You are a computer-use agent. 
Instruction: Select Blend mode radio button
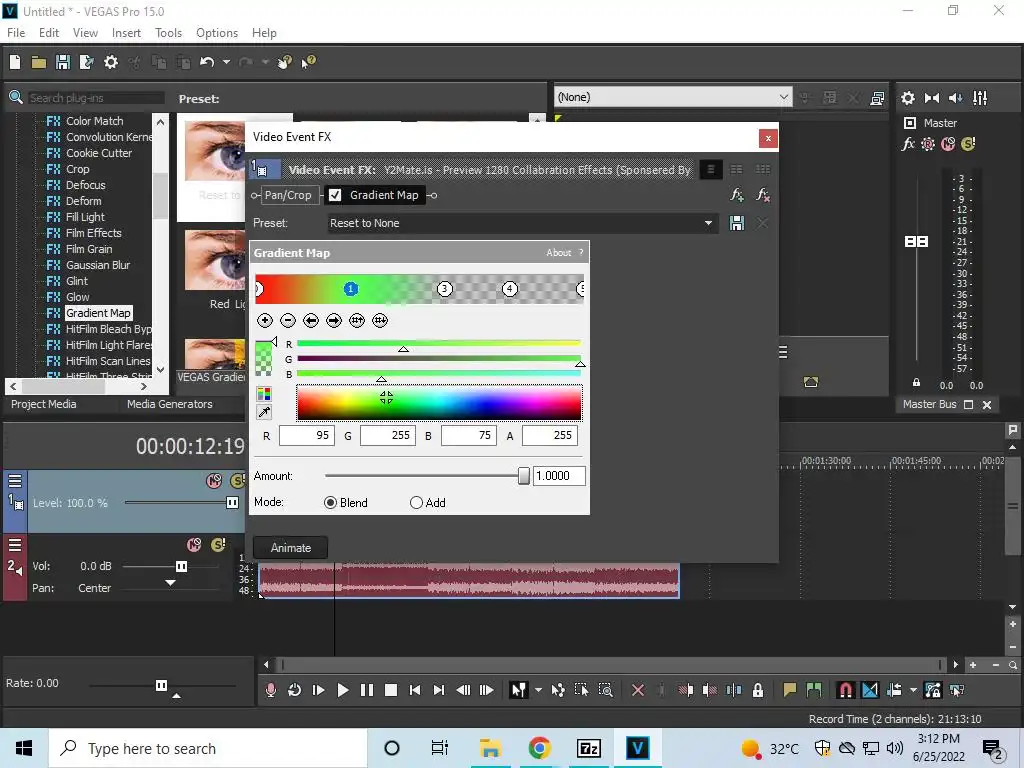[x=330, y=502]
